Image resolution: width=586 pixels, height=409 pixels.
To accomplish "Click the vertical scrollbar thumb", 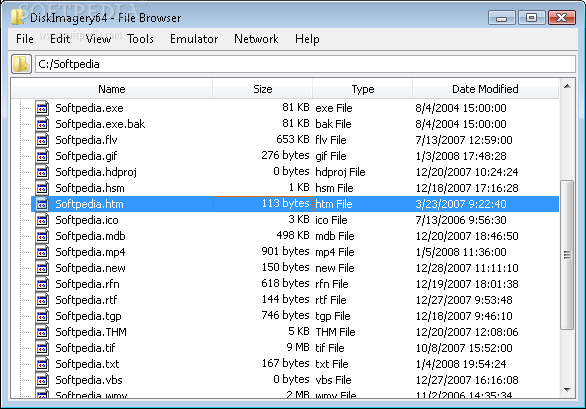I will click(567, 255).
